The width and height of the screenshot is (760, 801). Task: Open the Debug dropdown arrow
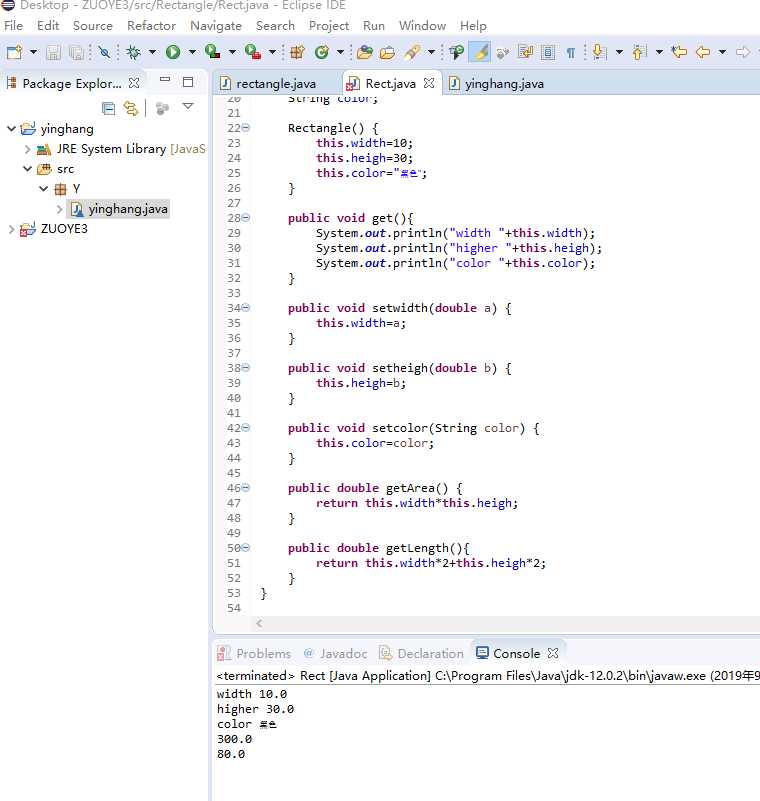(x=152, y=52)
